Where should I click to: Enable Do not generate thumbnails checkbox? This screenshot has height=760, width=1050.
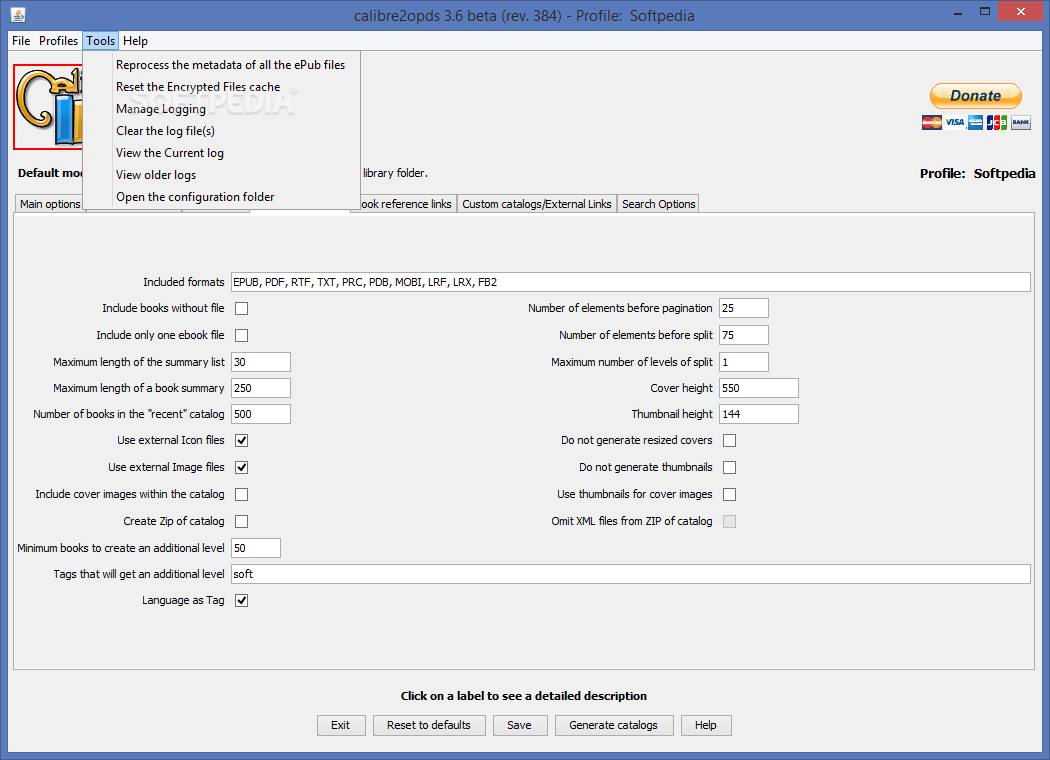730,467
